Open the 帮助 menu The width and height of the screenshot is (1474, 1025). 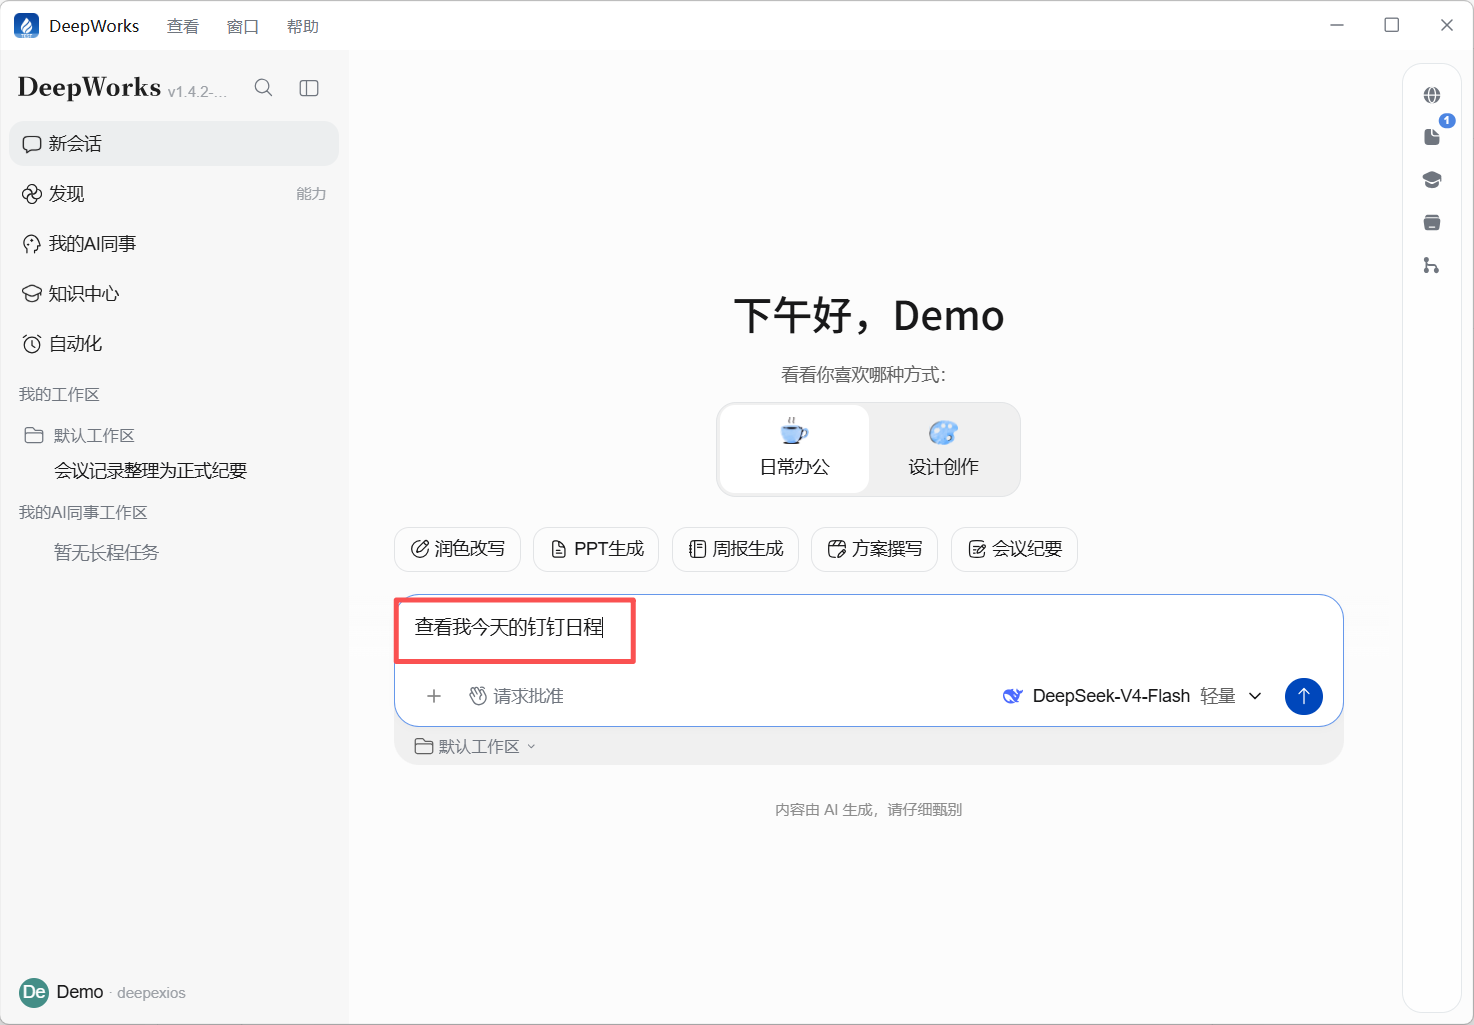[303, 26]
